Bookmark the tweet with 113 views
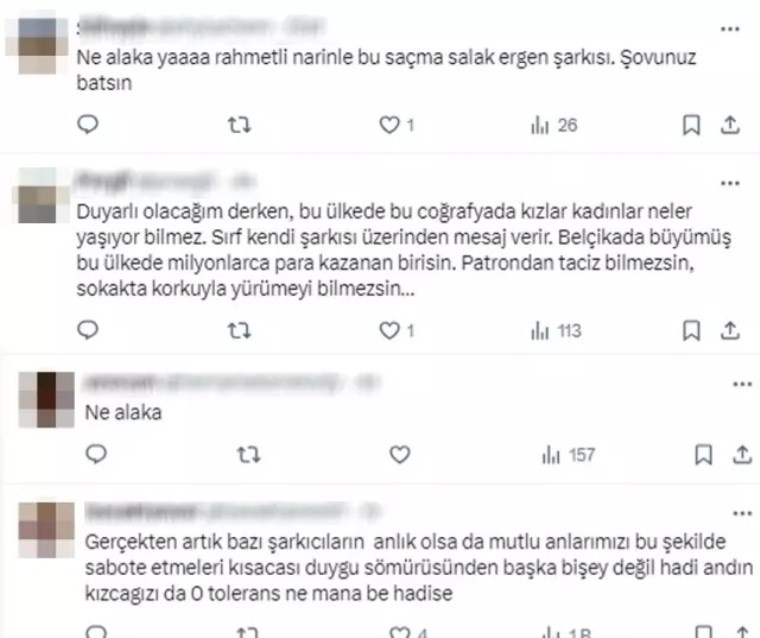Viewport: 760px width, 638px height. point(691,331)
